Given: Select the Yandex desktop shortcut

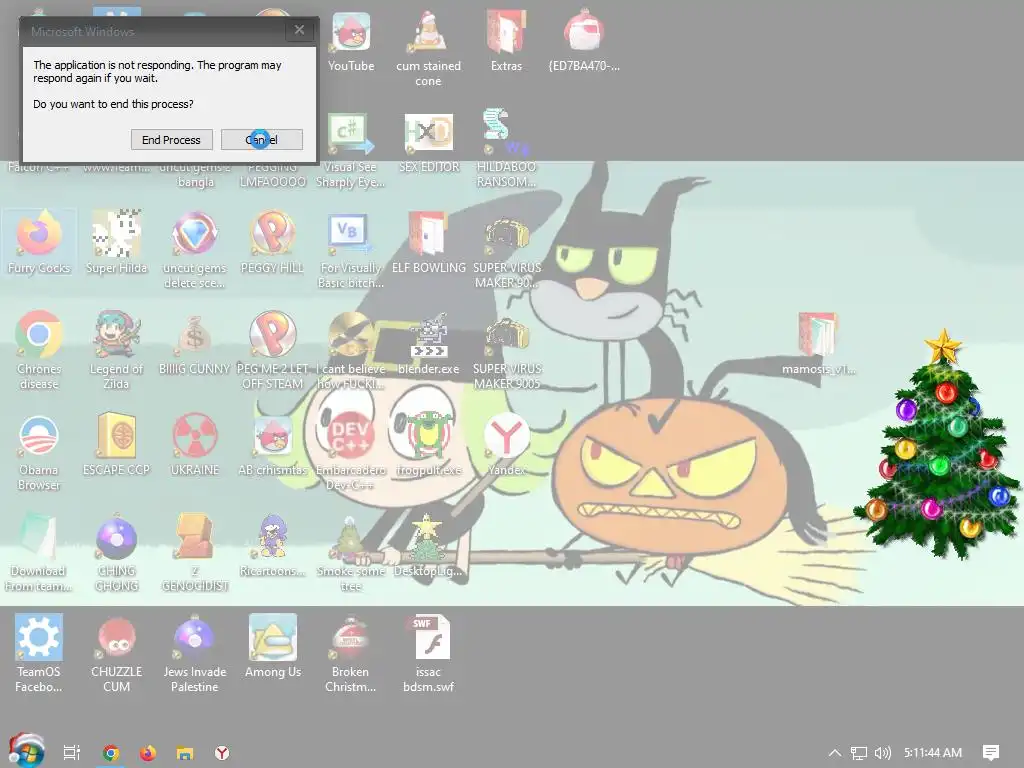Looking at the screenshot, I should 507,445.
